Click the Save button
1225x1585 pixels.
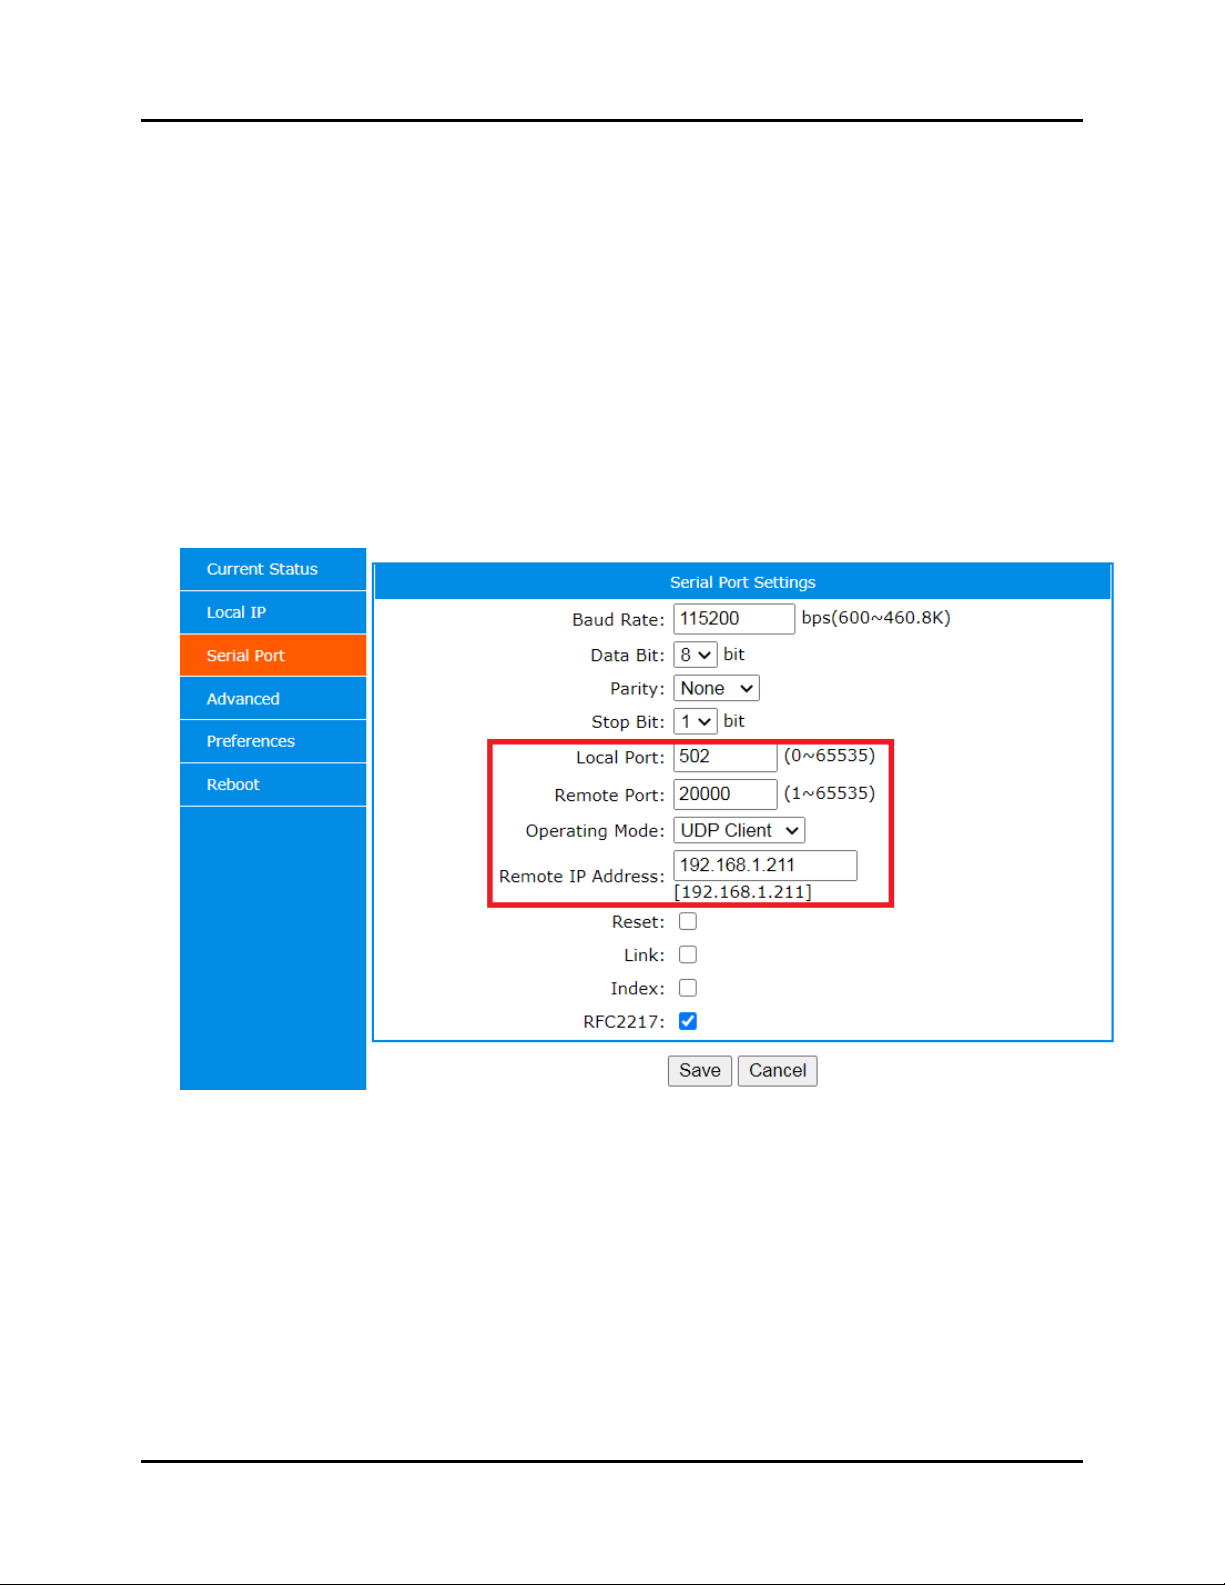click(x=700, y=1071)
